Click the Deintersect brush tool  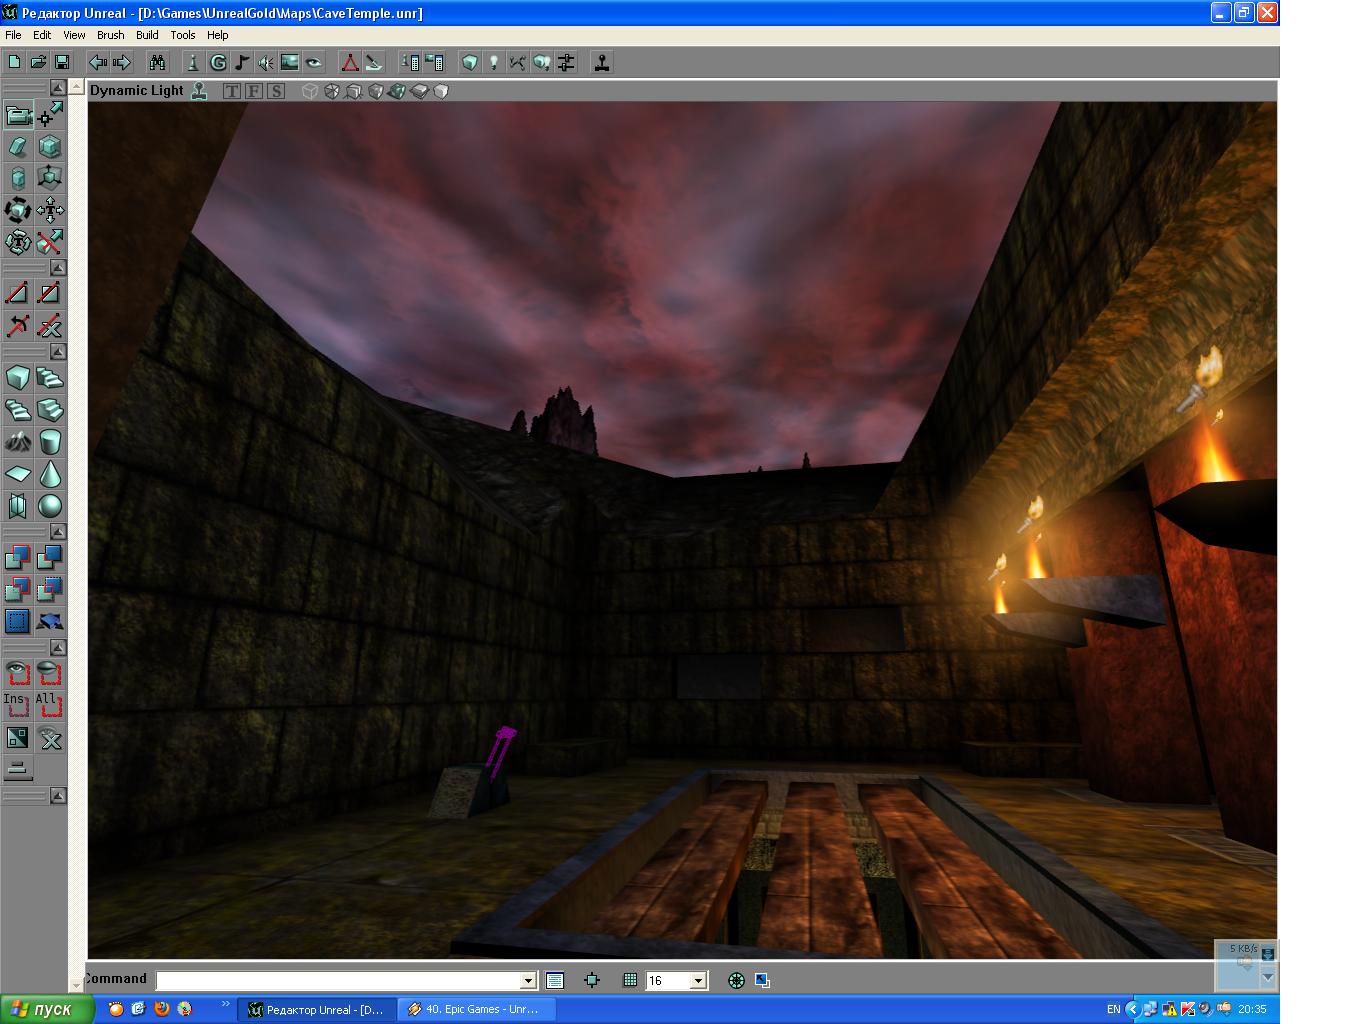(x=50, y=589)
